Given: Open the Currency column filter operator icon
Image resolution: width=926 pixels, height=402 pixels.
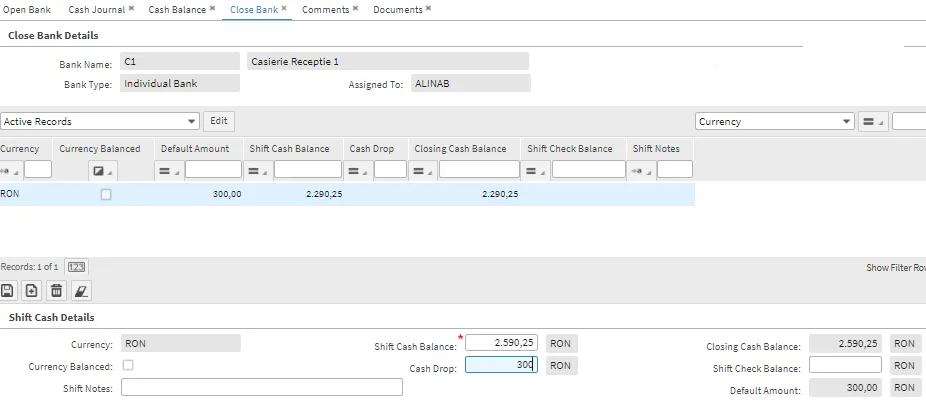Looking at the screenshot, I should [9, 171].
